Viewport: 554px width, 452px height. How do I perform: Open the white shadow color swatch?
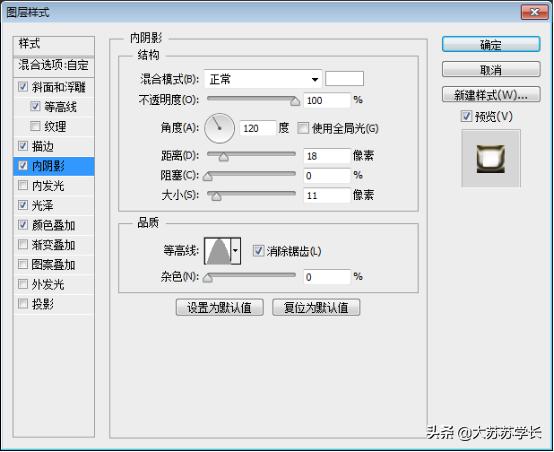pos(344,78)
